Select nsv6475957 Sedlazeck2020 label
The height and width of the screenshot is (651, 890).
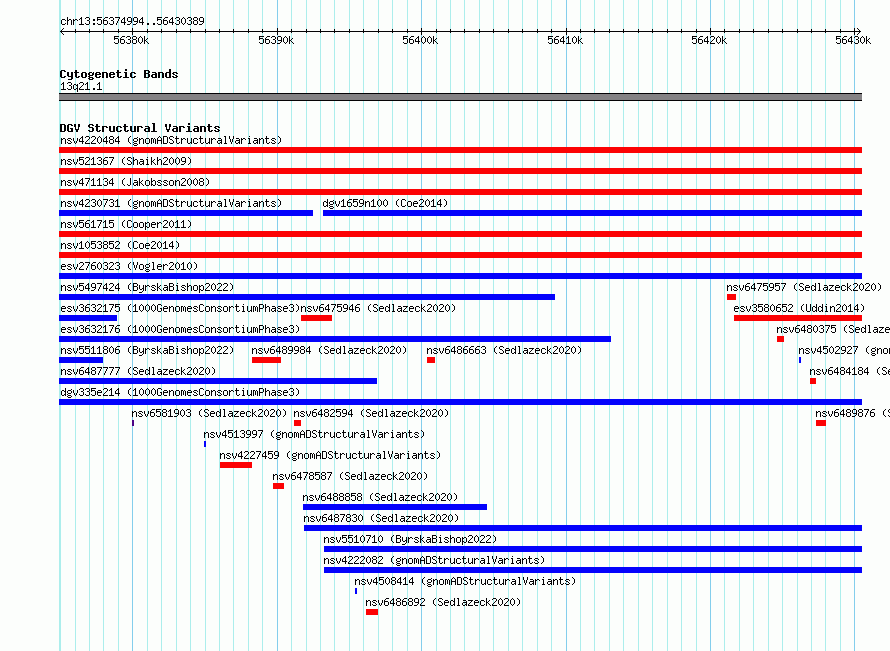coord(804,287)
